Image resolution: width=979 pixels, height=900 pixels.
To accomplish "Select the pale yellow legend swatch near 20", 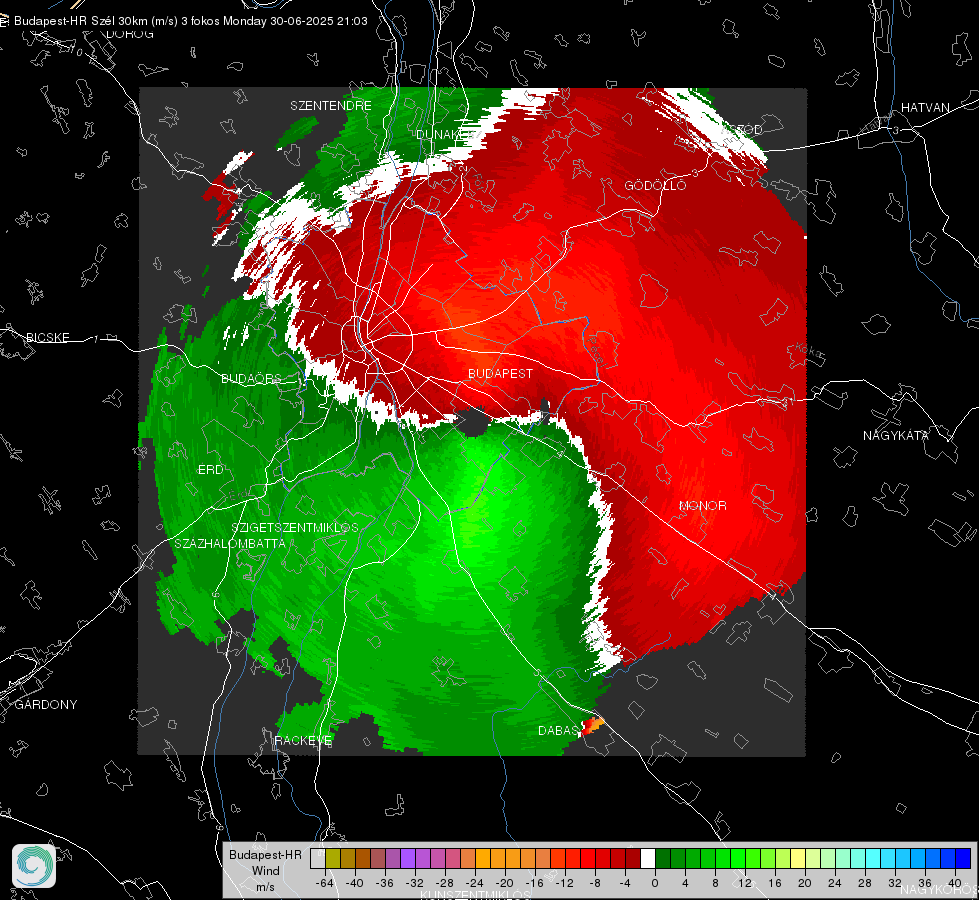I will [798, 858].
